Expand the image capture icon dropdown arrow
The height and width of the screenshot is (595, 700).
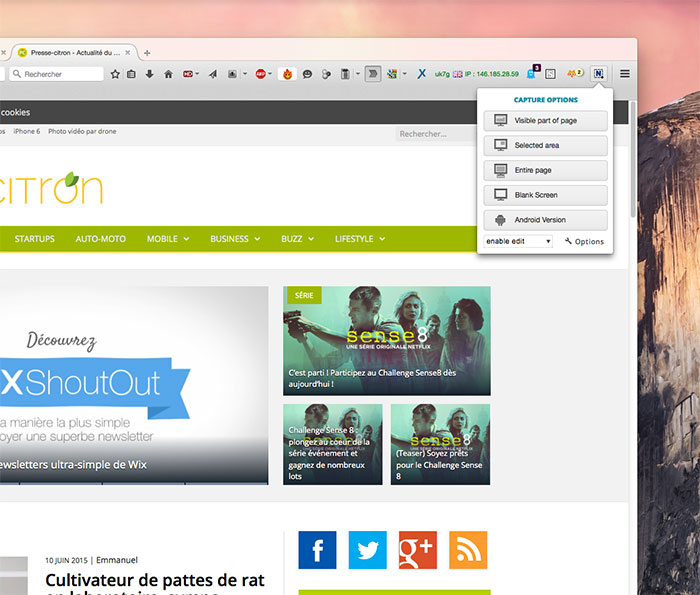(x=245, y=74)
